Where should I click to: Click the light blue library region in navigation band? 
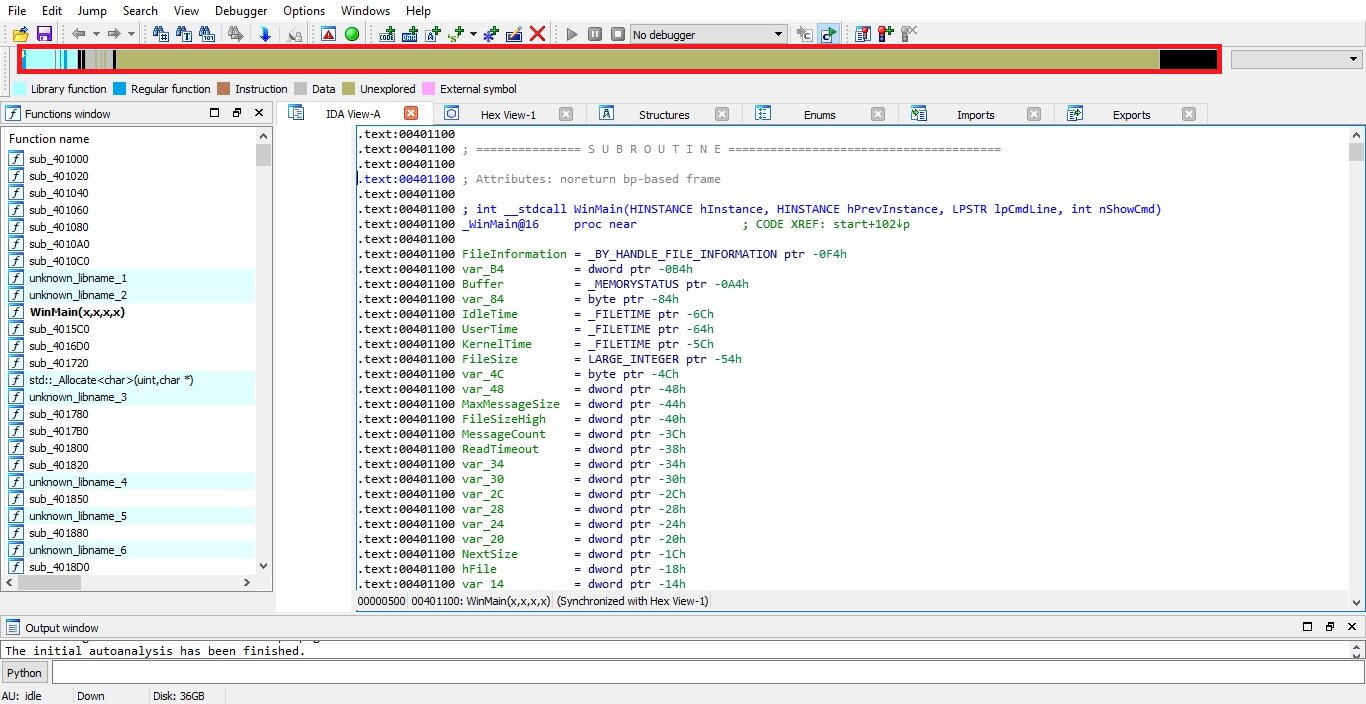click(38, 60)
